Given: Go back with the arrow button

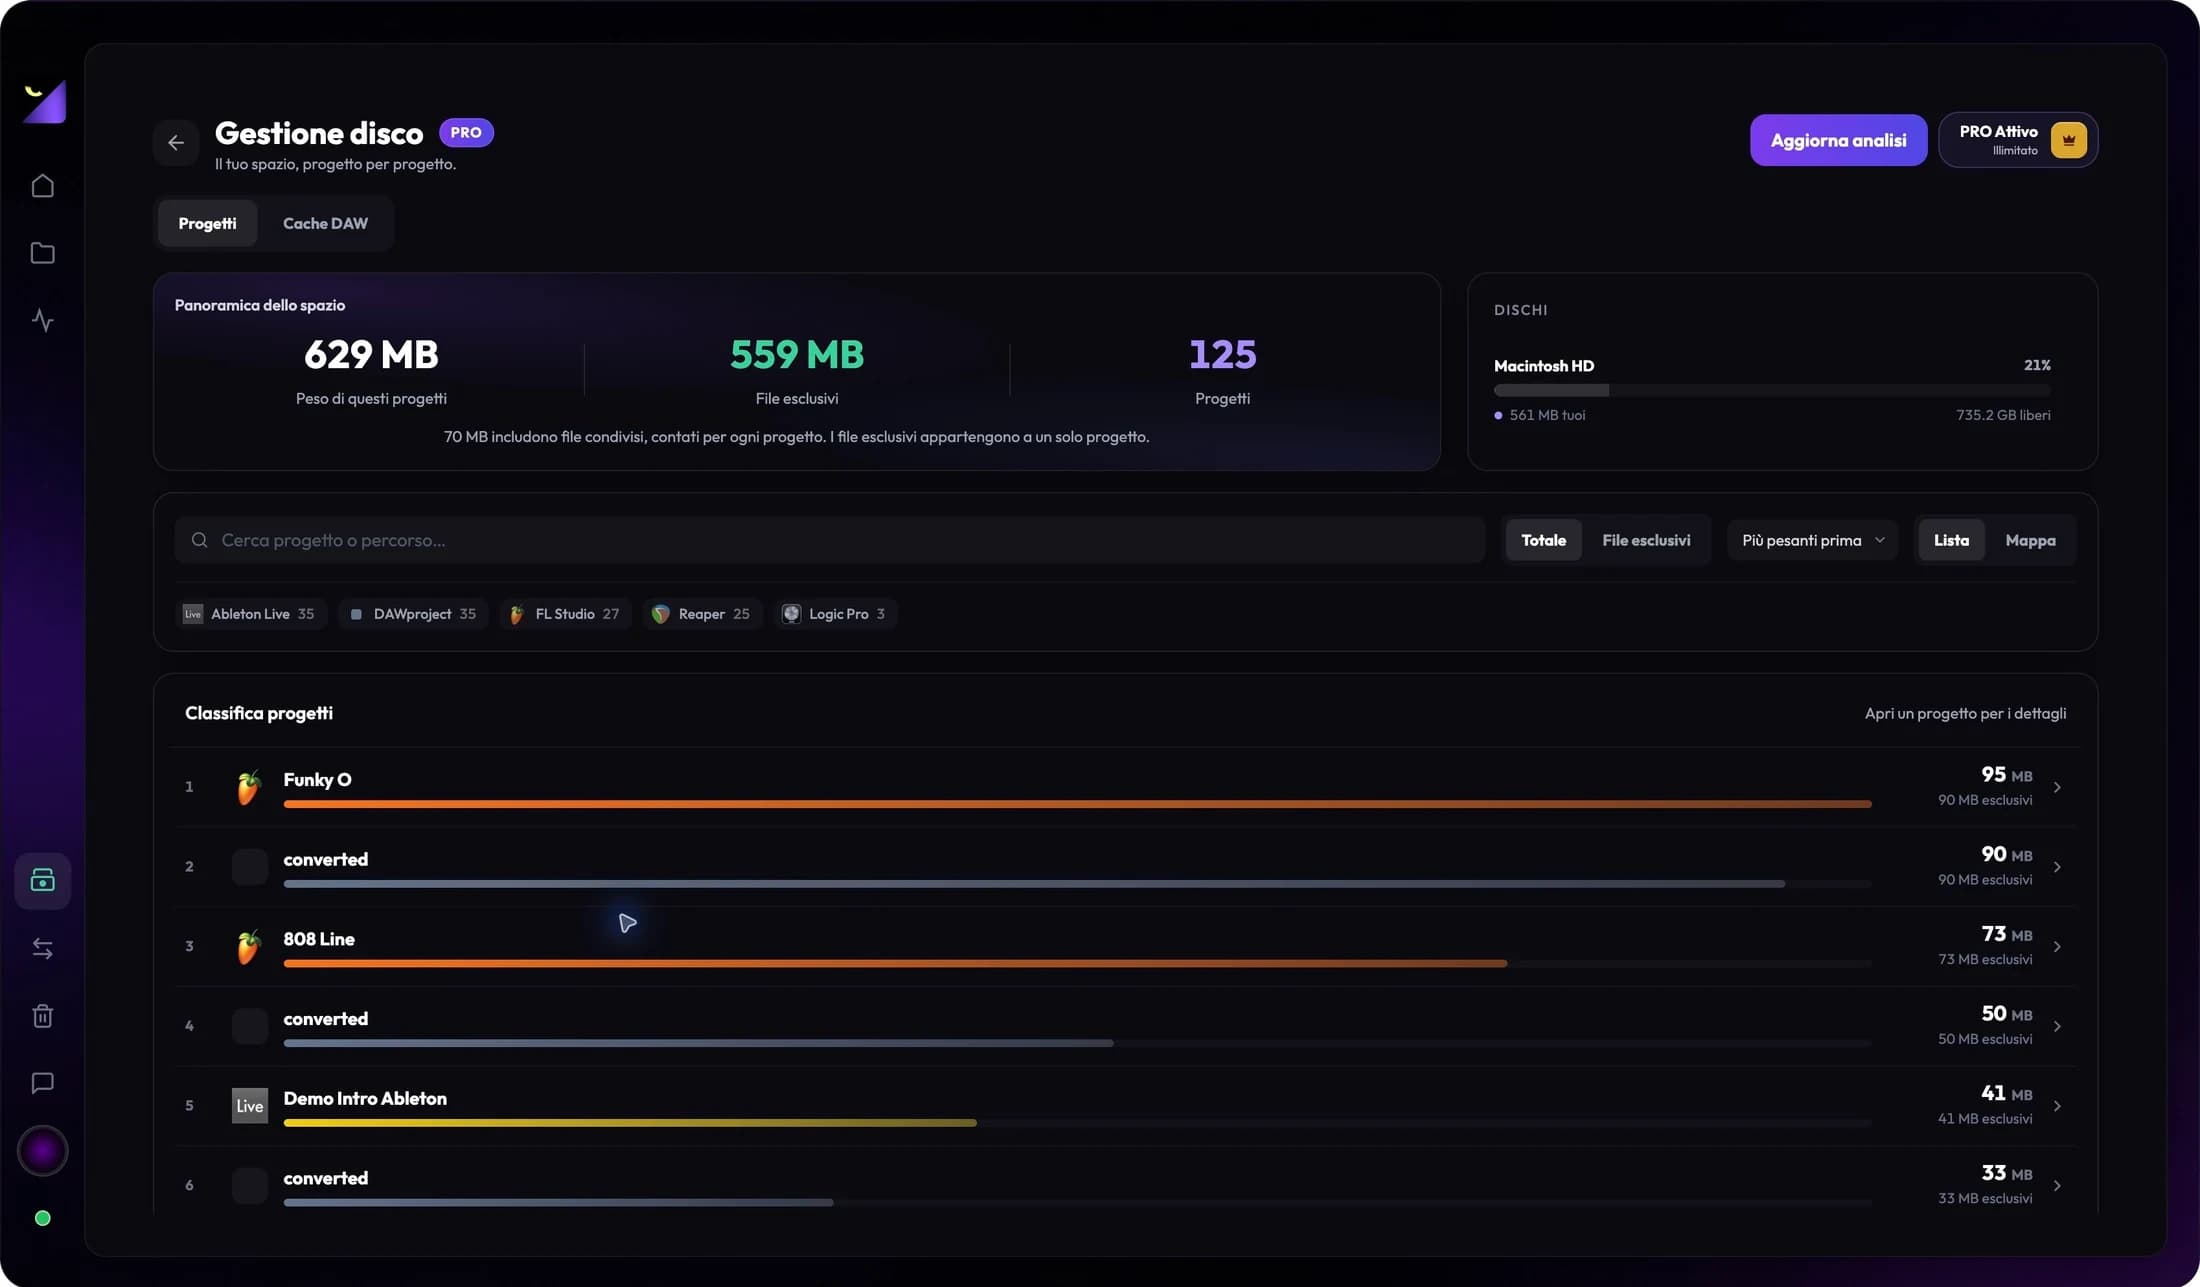Looking at the screenshot, I should coord(176,142).
